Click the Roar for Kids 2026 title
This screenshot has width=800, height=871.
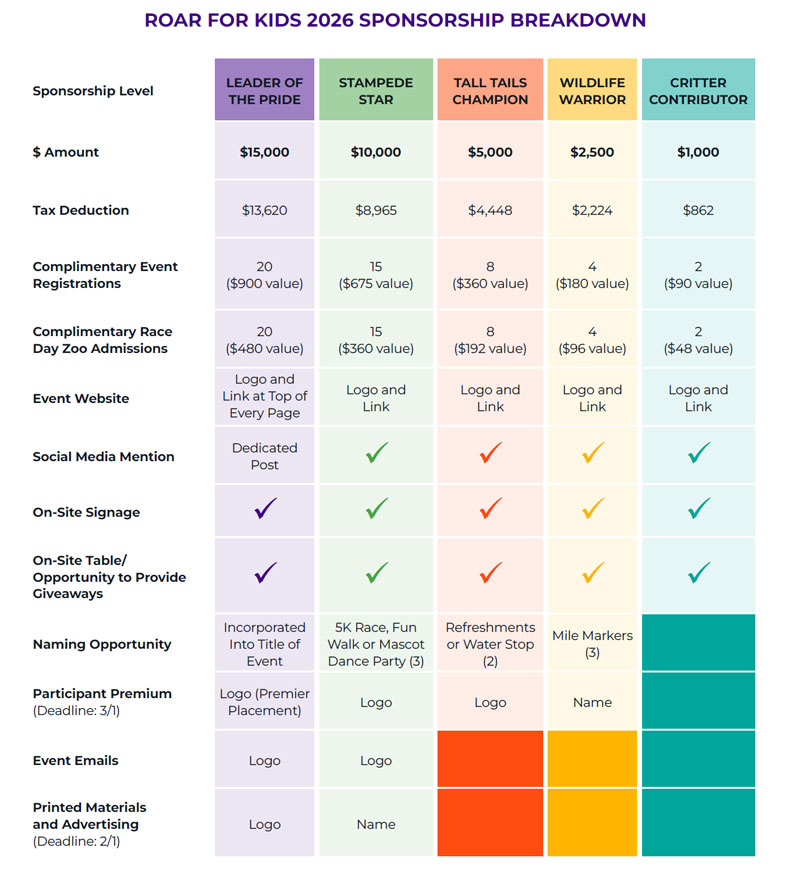point(395,20)
